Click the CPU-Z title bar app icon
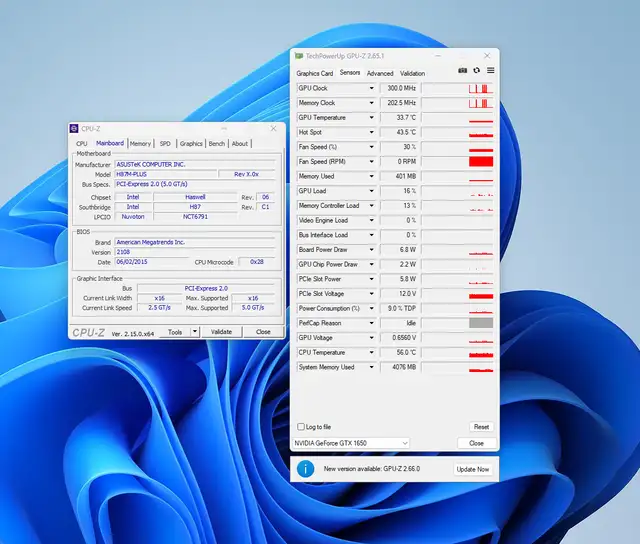 [74, 129]
